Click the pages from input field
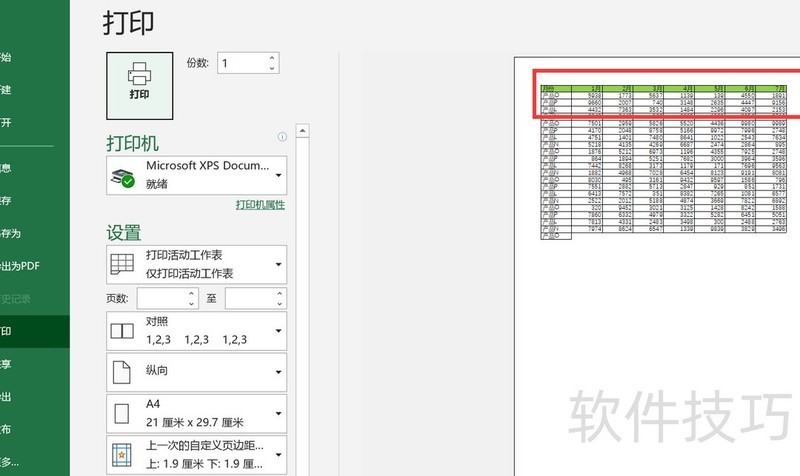 [x=161, y=298]
